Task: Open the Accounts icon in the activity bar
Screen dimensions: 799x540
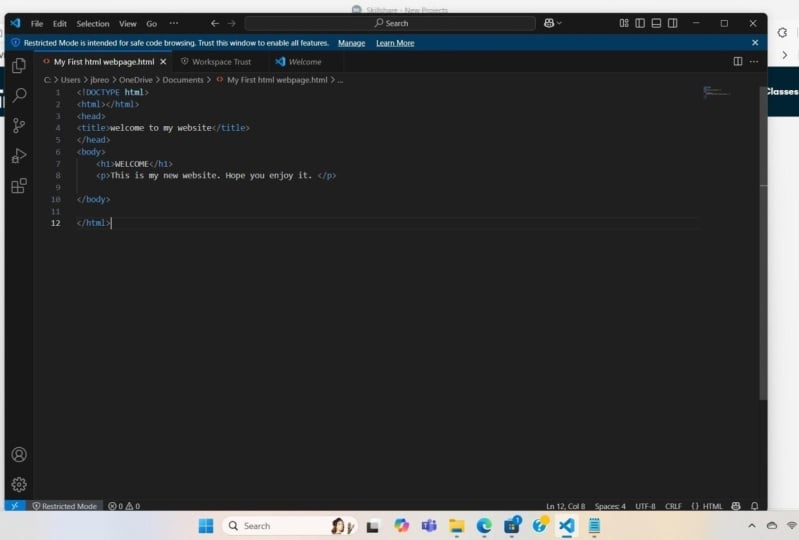Action: 19,454
